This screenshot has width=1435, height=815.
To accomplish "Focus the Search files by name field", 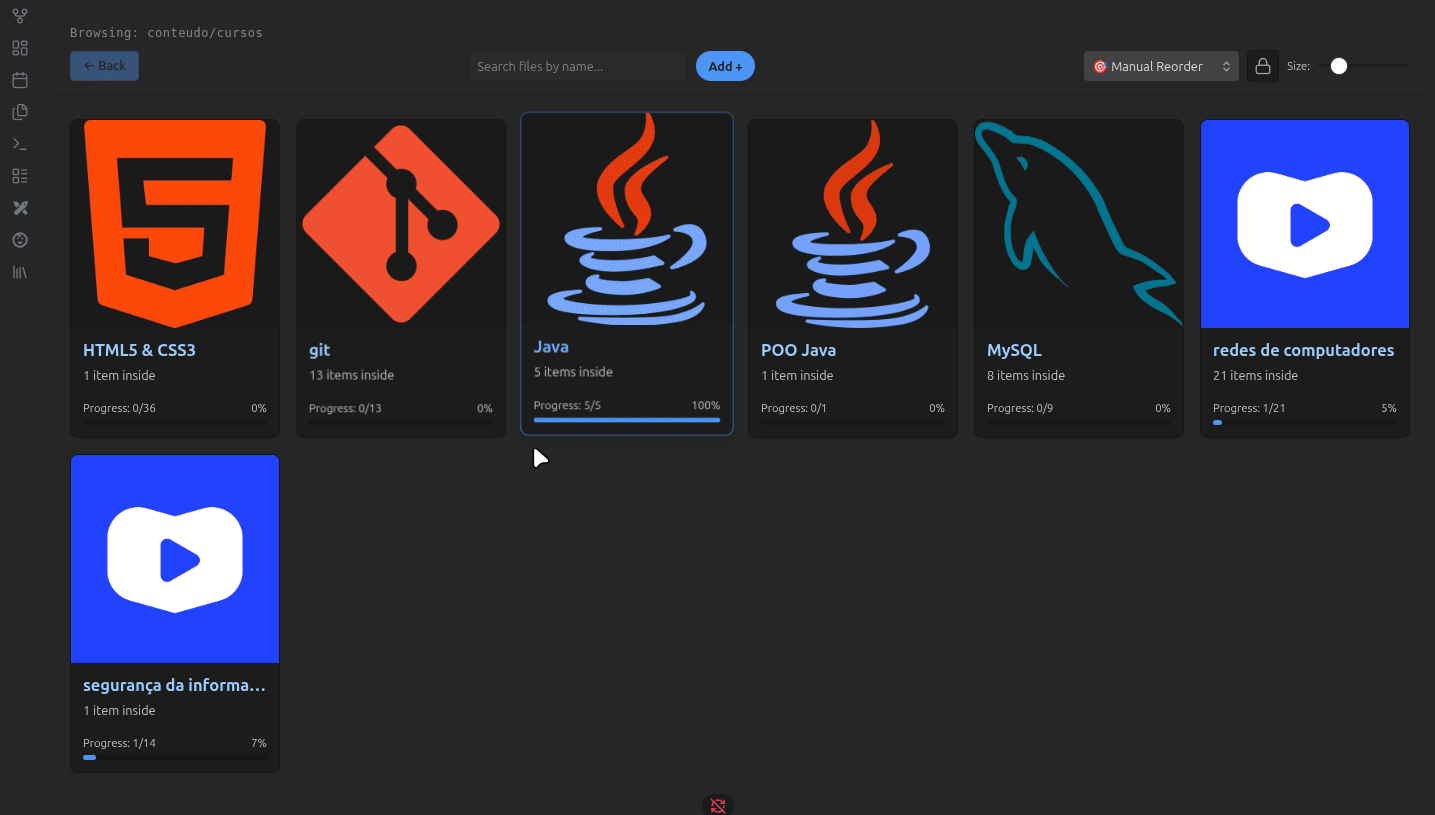I will [578, 66].
